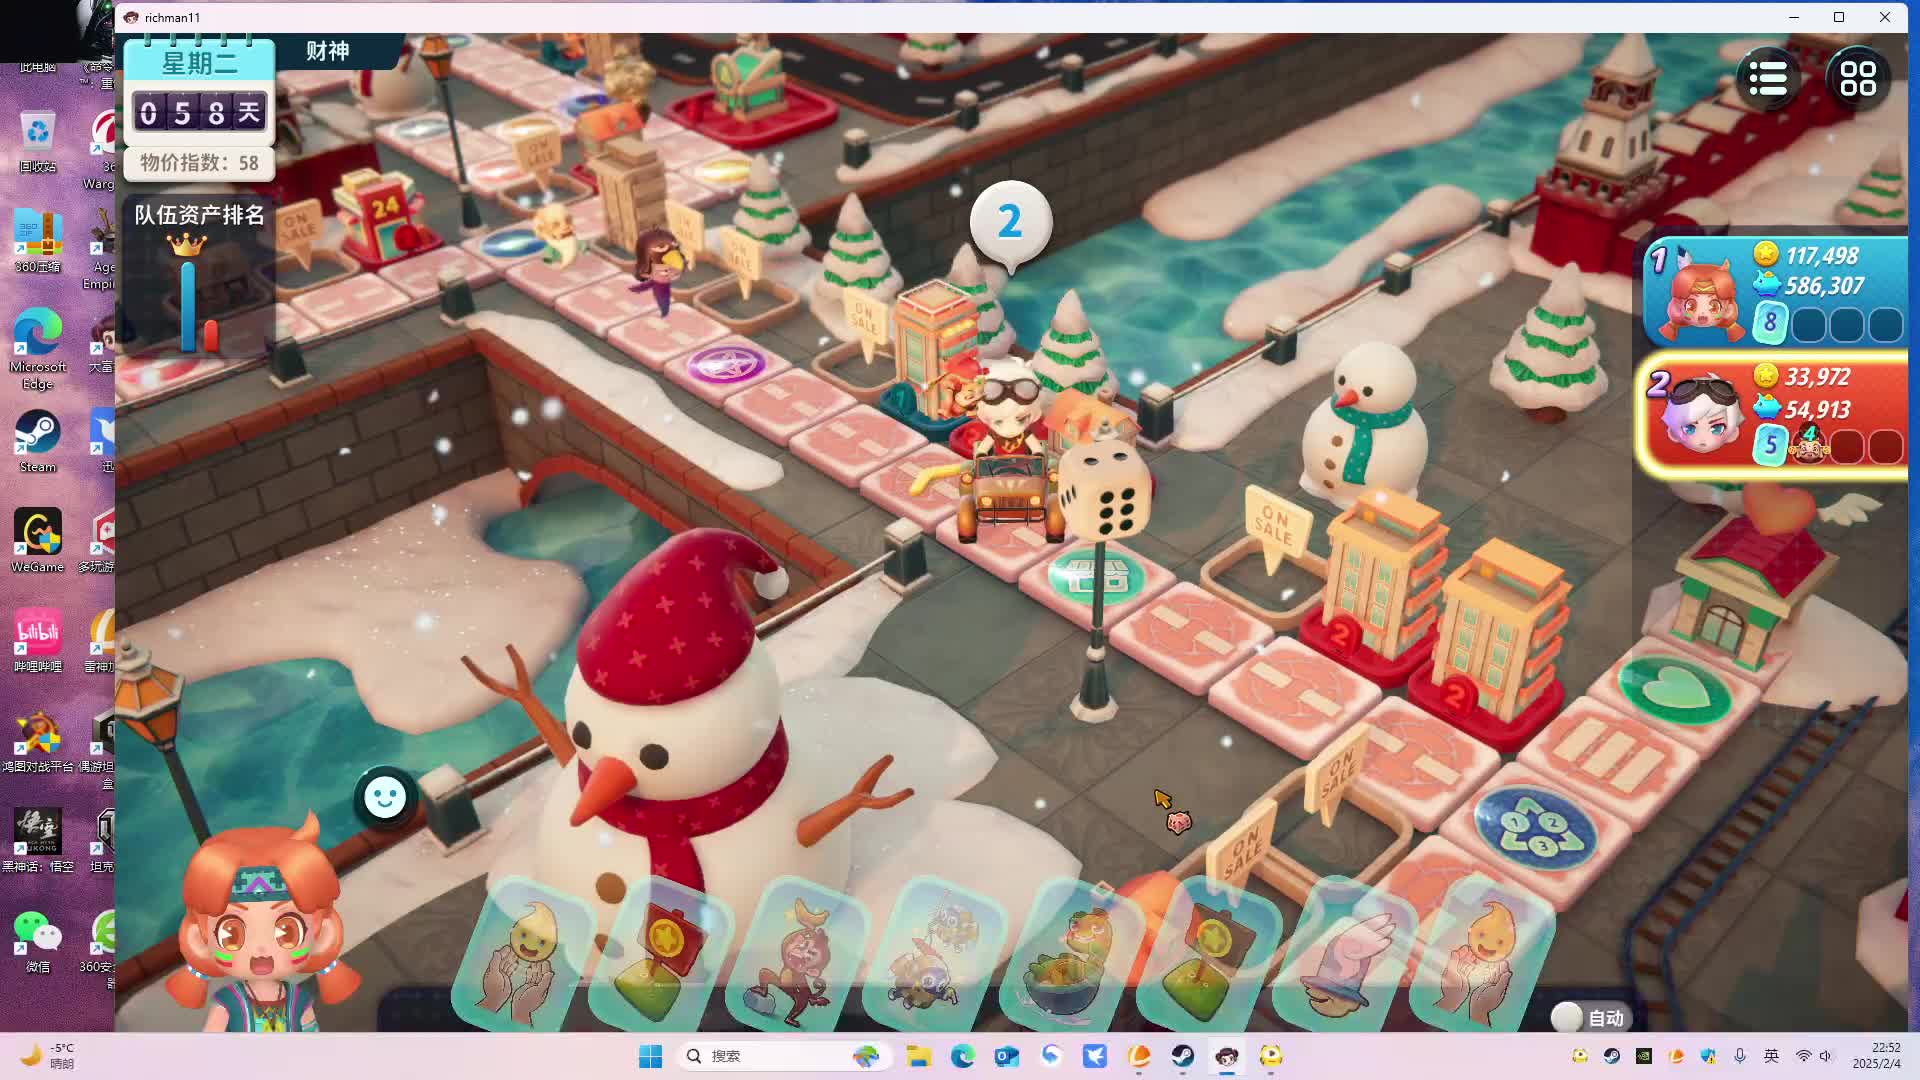Click the 英 input language indicator
The width and height of the screenshot is (1920, 1080).
pos(1771,1056)
